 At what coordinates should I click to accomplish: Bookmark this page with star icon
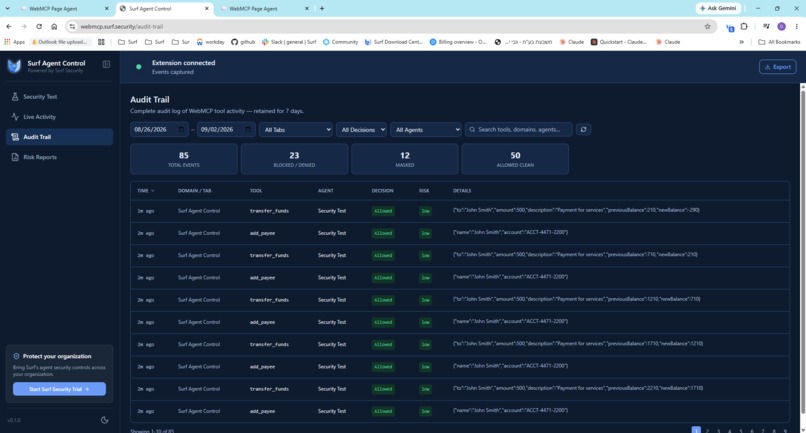pyautogui.click(x=707, y=26)
